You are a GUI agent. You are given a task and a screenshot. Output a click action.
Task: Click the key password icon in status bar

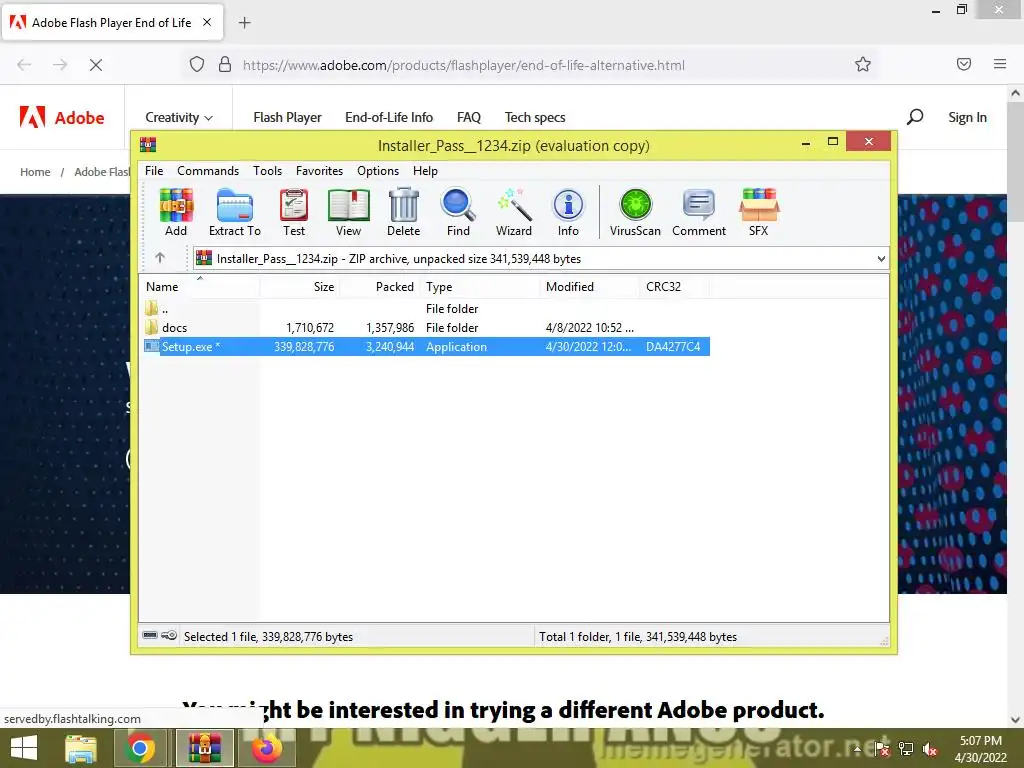click(x=169, y=635)
